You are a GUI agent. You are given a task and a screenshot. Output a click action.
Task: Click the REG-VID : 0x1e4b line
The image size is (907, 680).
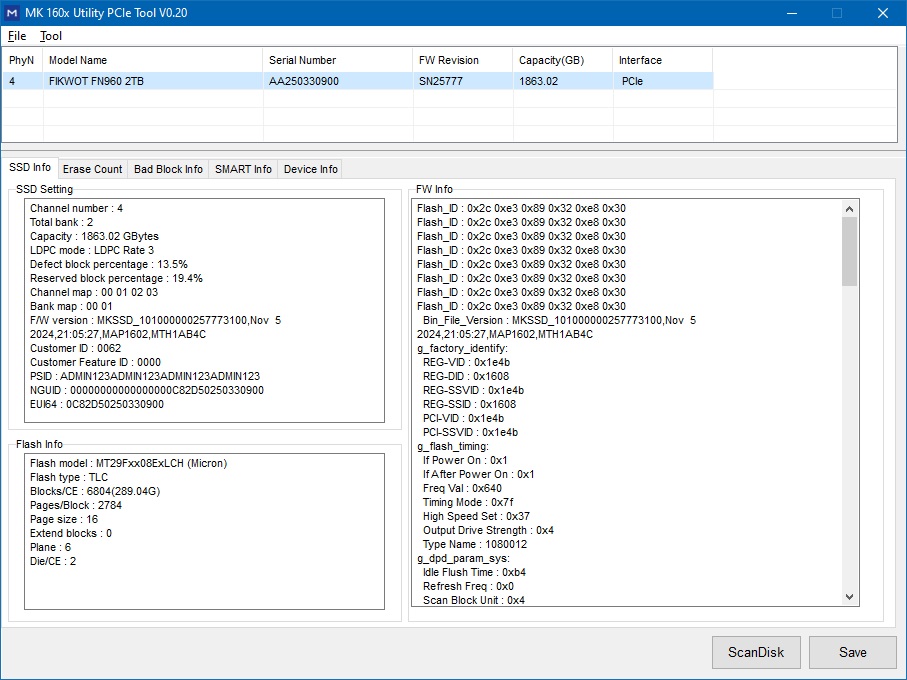point(466,362)
